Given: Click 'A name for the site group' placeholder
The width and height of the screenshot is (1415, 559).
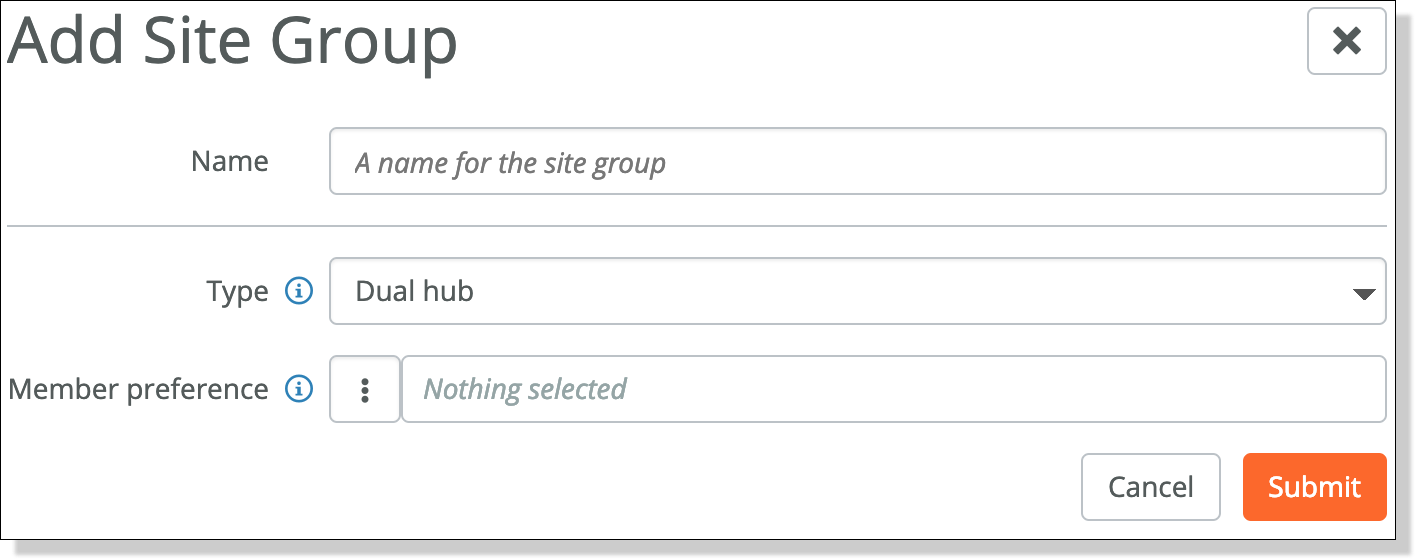Looking at the screenshot, I should [x=510, y=163].
